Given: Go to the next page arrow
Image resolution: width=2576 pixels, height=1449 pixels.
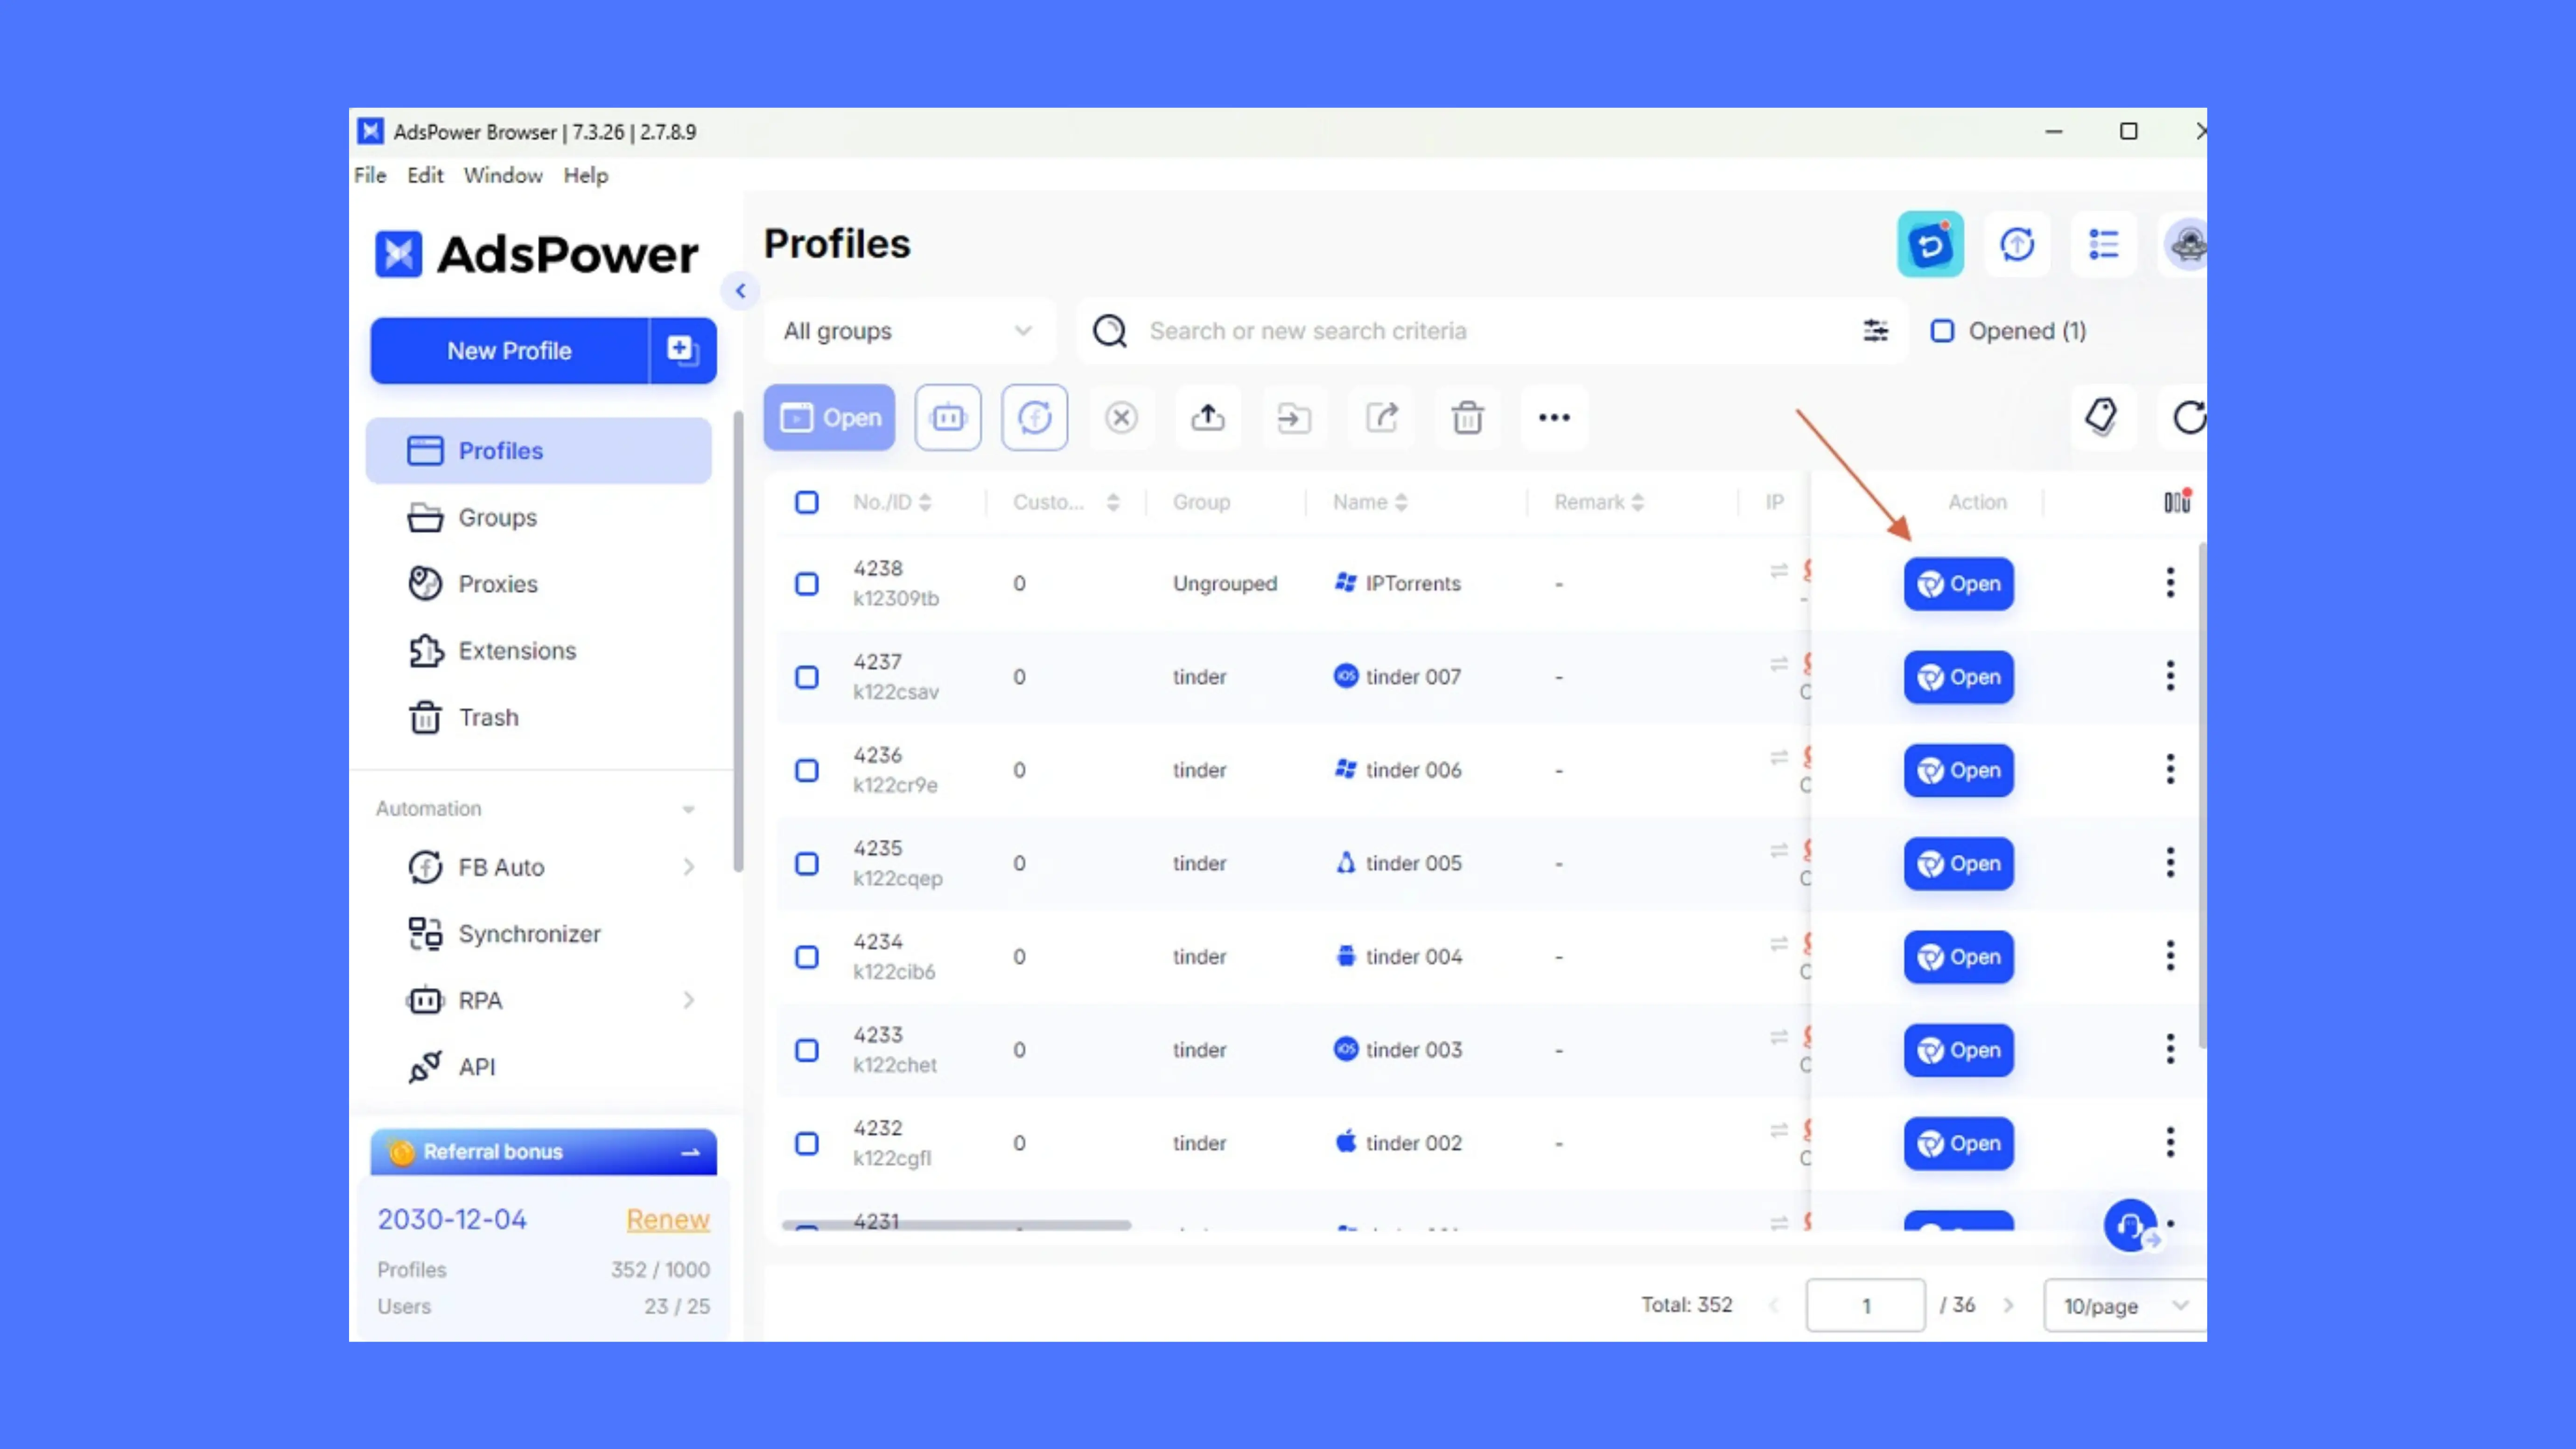Looking at the screenshot, I should point(2008,1306).
